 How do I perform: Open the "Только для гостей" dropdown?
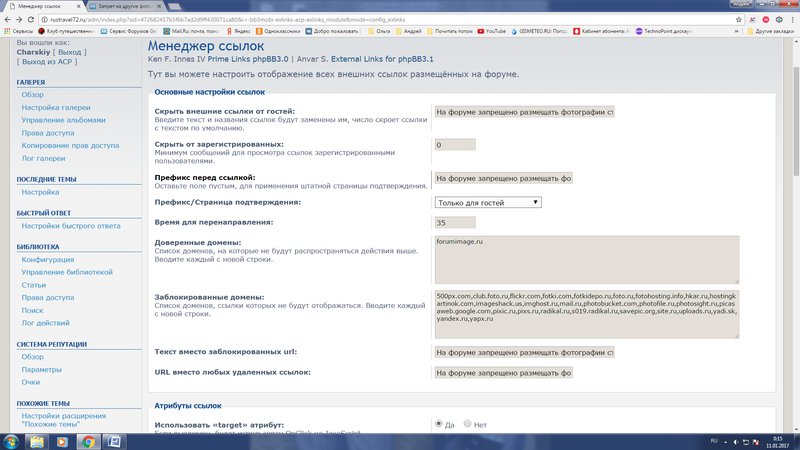point(488,202)
